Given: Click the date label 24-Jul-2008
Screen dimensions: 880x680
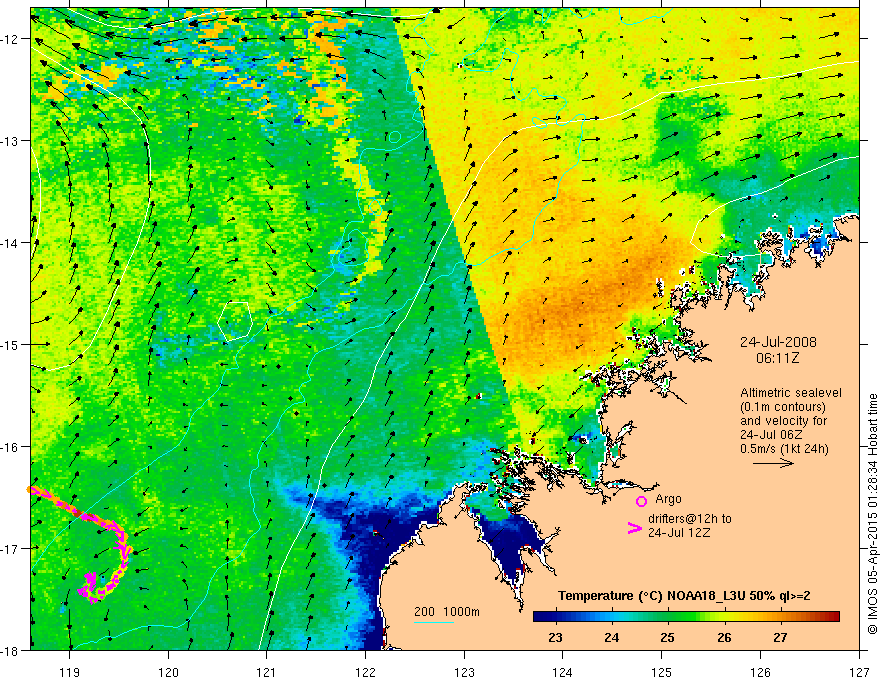Looking at the screenshot, I should coord(778,342).
